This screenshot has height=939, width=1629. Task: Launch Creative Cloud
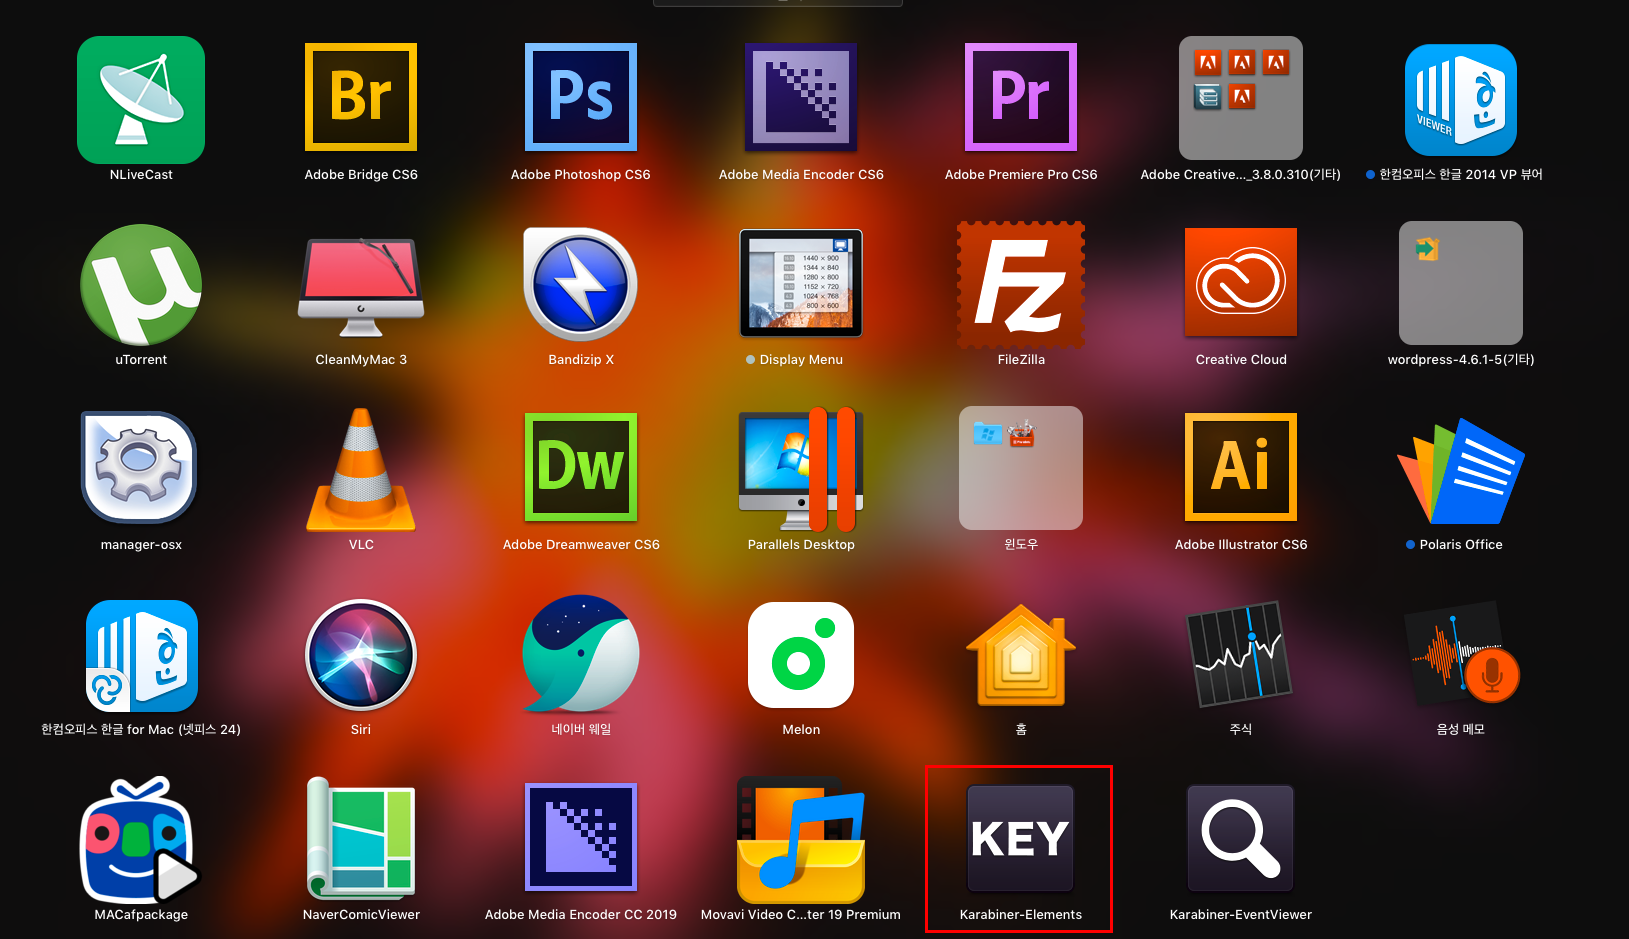click(x=1241, y=282)
